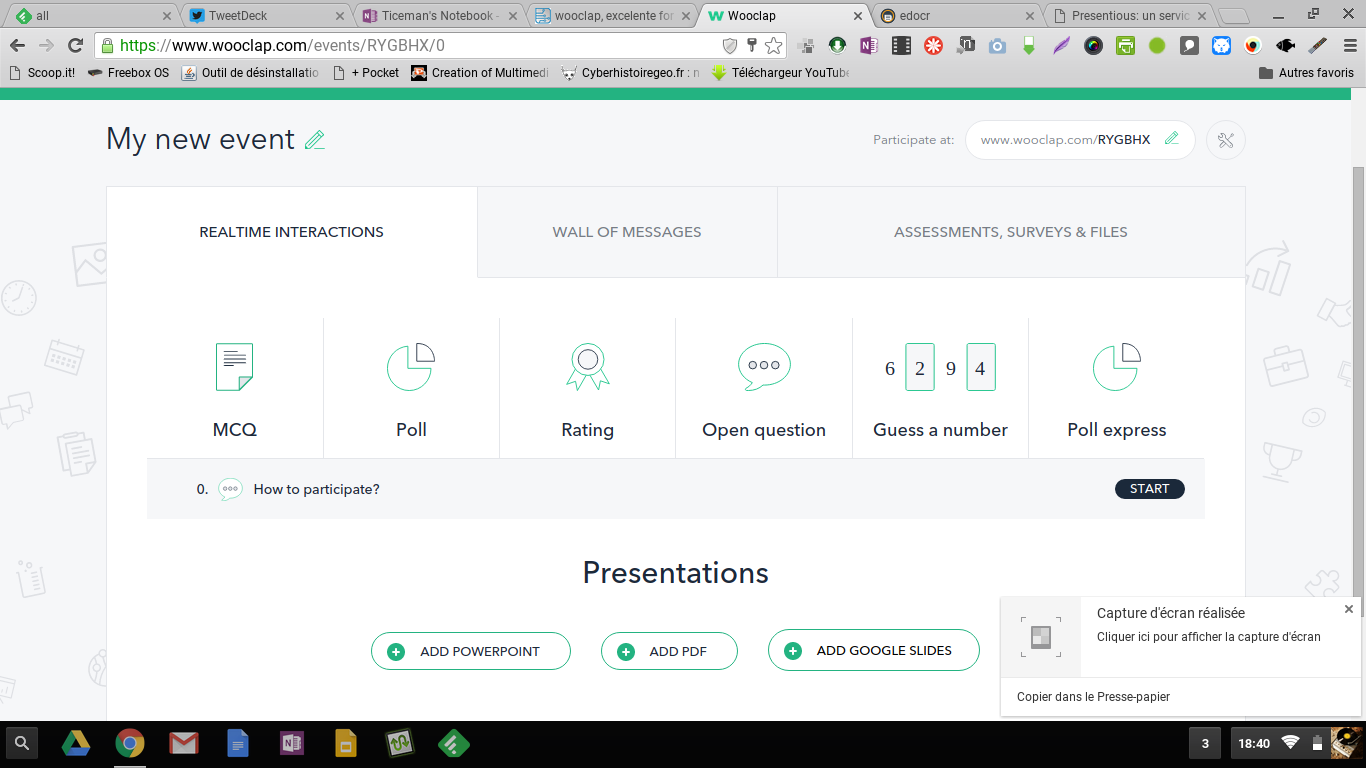Open Gmail from the shelf
Screen dimensions: 1366x768
tap(183, 744)
